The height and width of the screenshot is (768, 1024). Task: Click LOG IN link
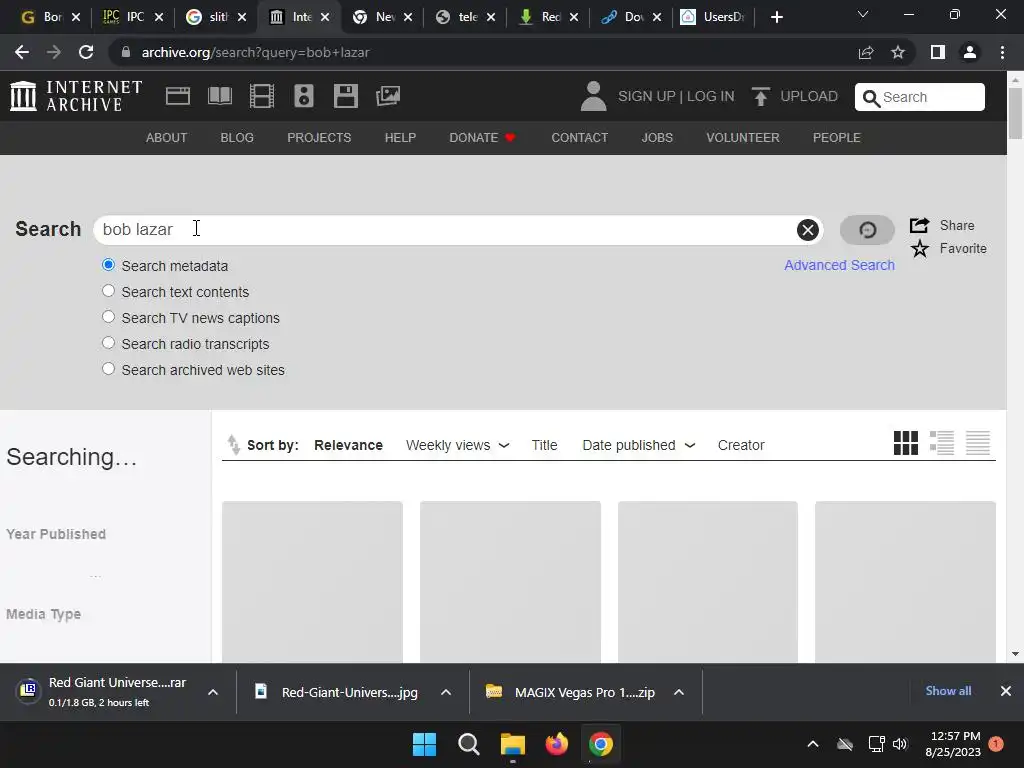pos(711,97)
